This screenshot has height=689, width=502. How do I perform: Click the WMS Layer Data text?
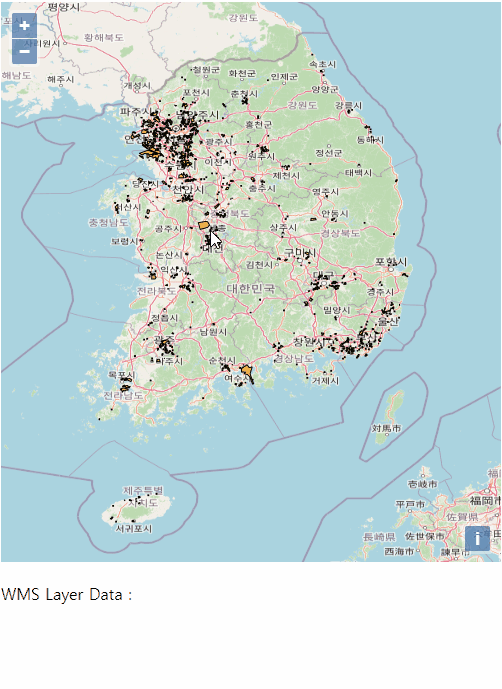(x=67, y=595)
